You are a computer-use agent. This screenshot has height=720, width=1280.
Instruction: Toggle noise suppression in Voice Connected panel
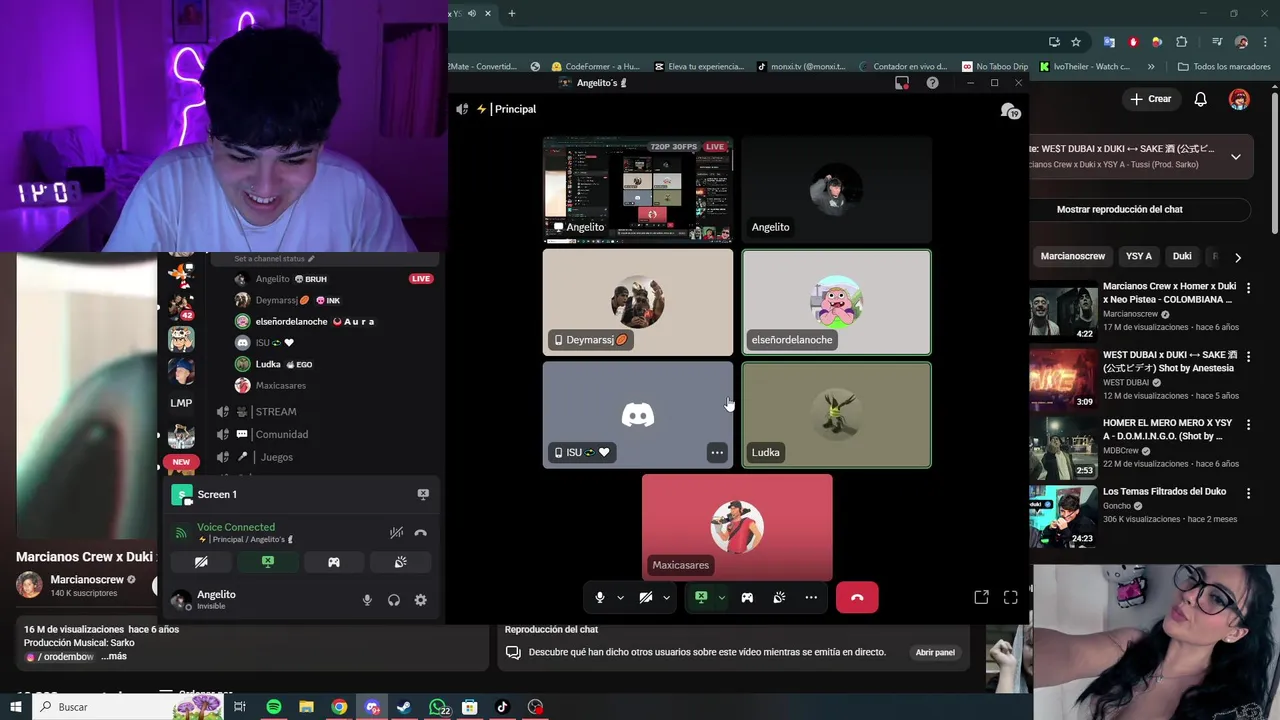point(396,533)
